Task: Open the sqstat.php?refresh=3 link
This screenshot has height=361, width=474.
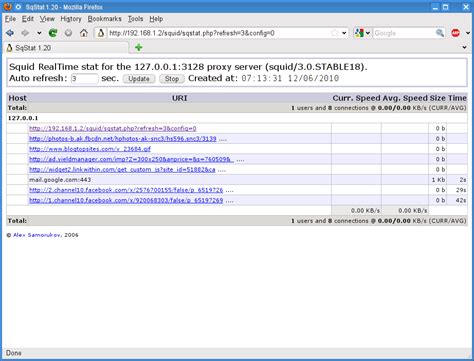Action: (x=113, y=128)
